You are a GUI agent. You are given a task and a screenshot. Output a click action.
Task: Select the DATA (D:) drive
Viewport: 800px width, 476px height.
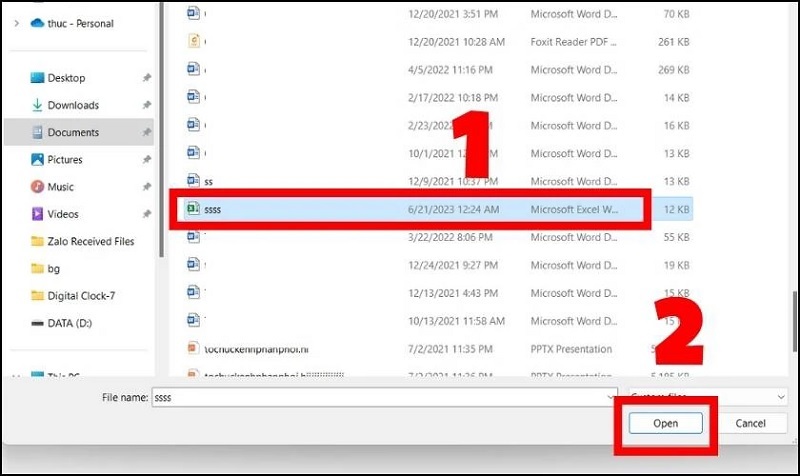(70, 323)
